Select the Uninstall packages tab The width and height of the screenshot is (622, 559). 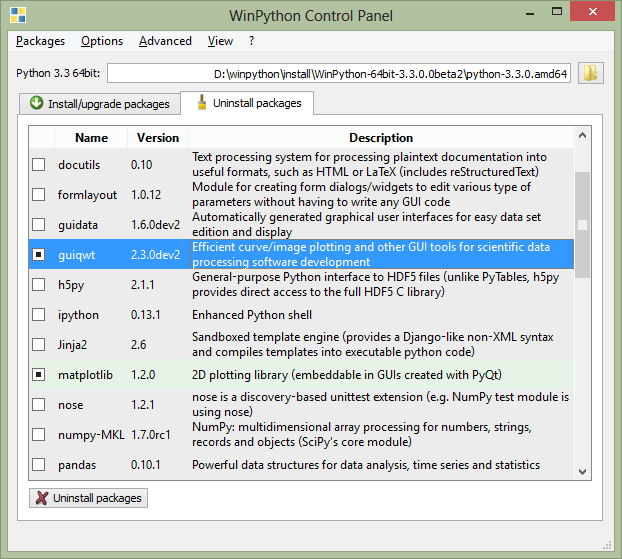point(247,103)
